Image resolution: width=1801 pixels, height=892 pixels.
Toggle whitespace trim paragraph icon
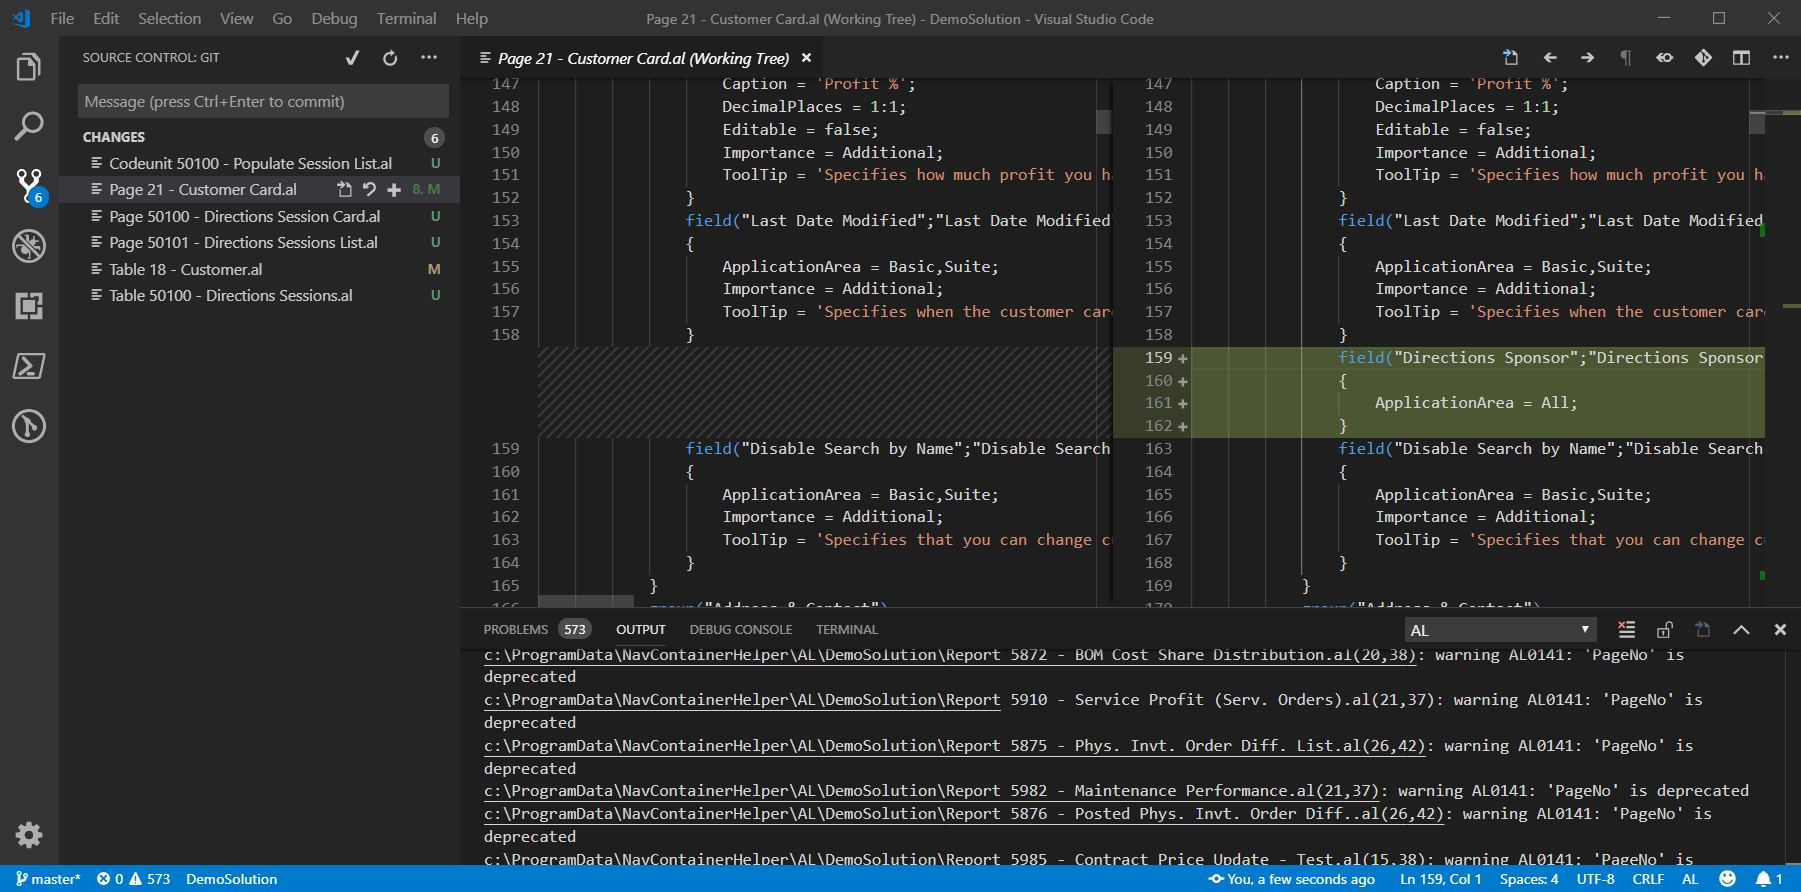(x=1626, y=58)
